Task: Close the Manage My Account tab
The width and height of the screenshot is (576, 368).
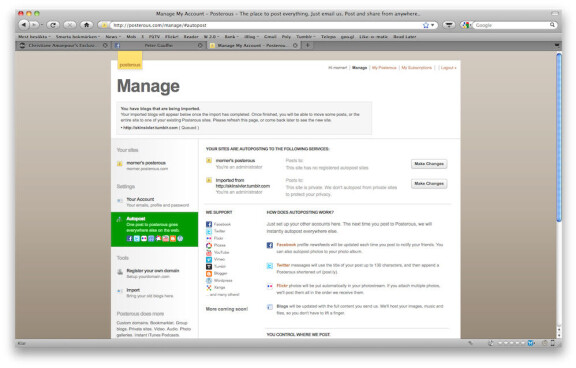Action: [x=295, y=46]
